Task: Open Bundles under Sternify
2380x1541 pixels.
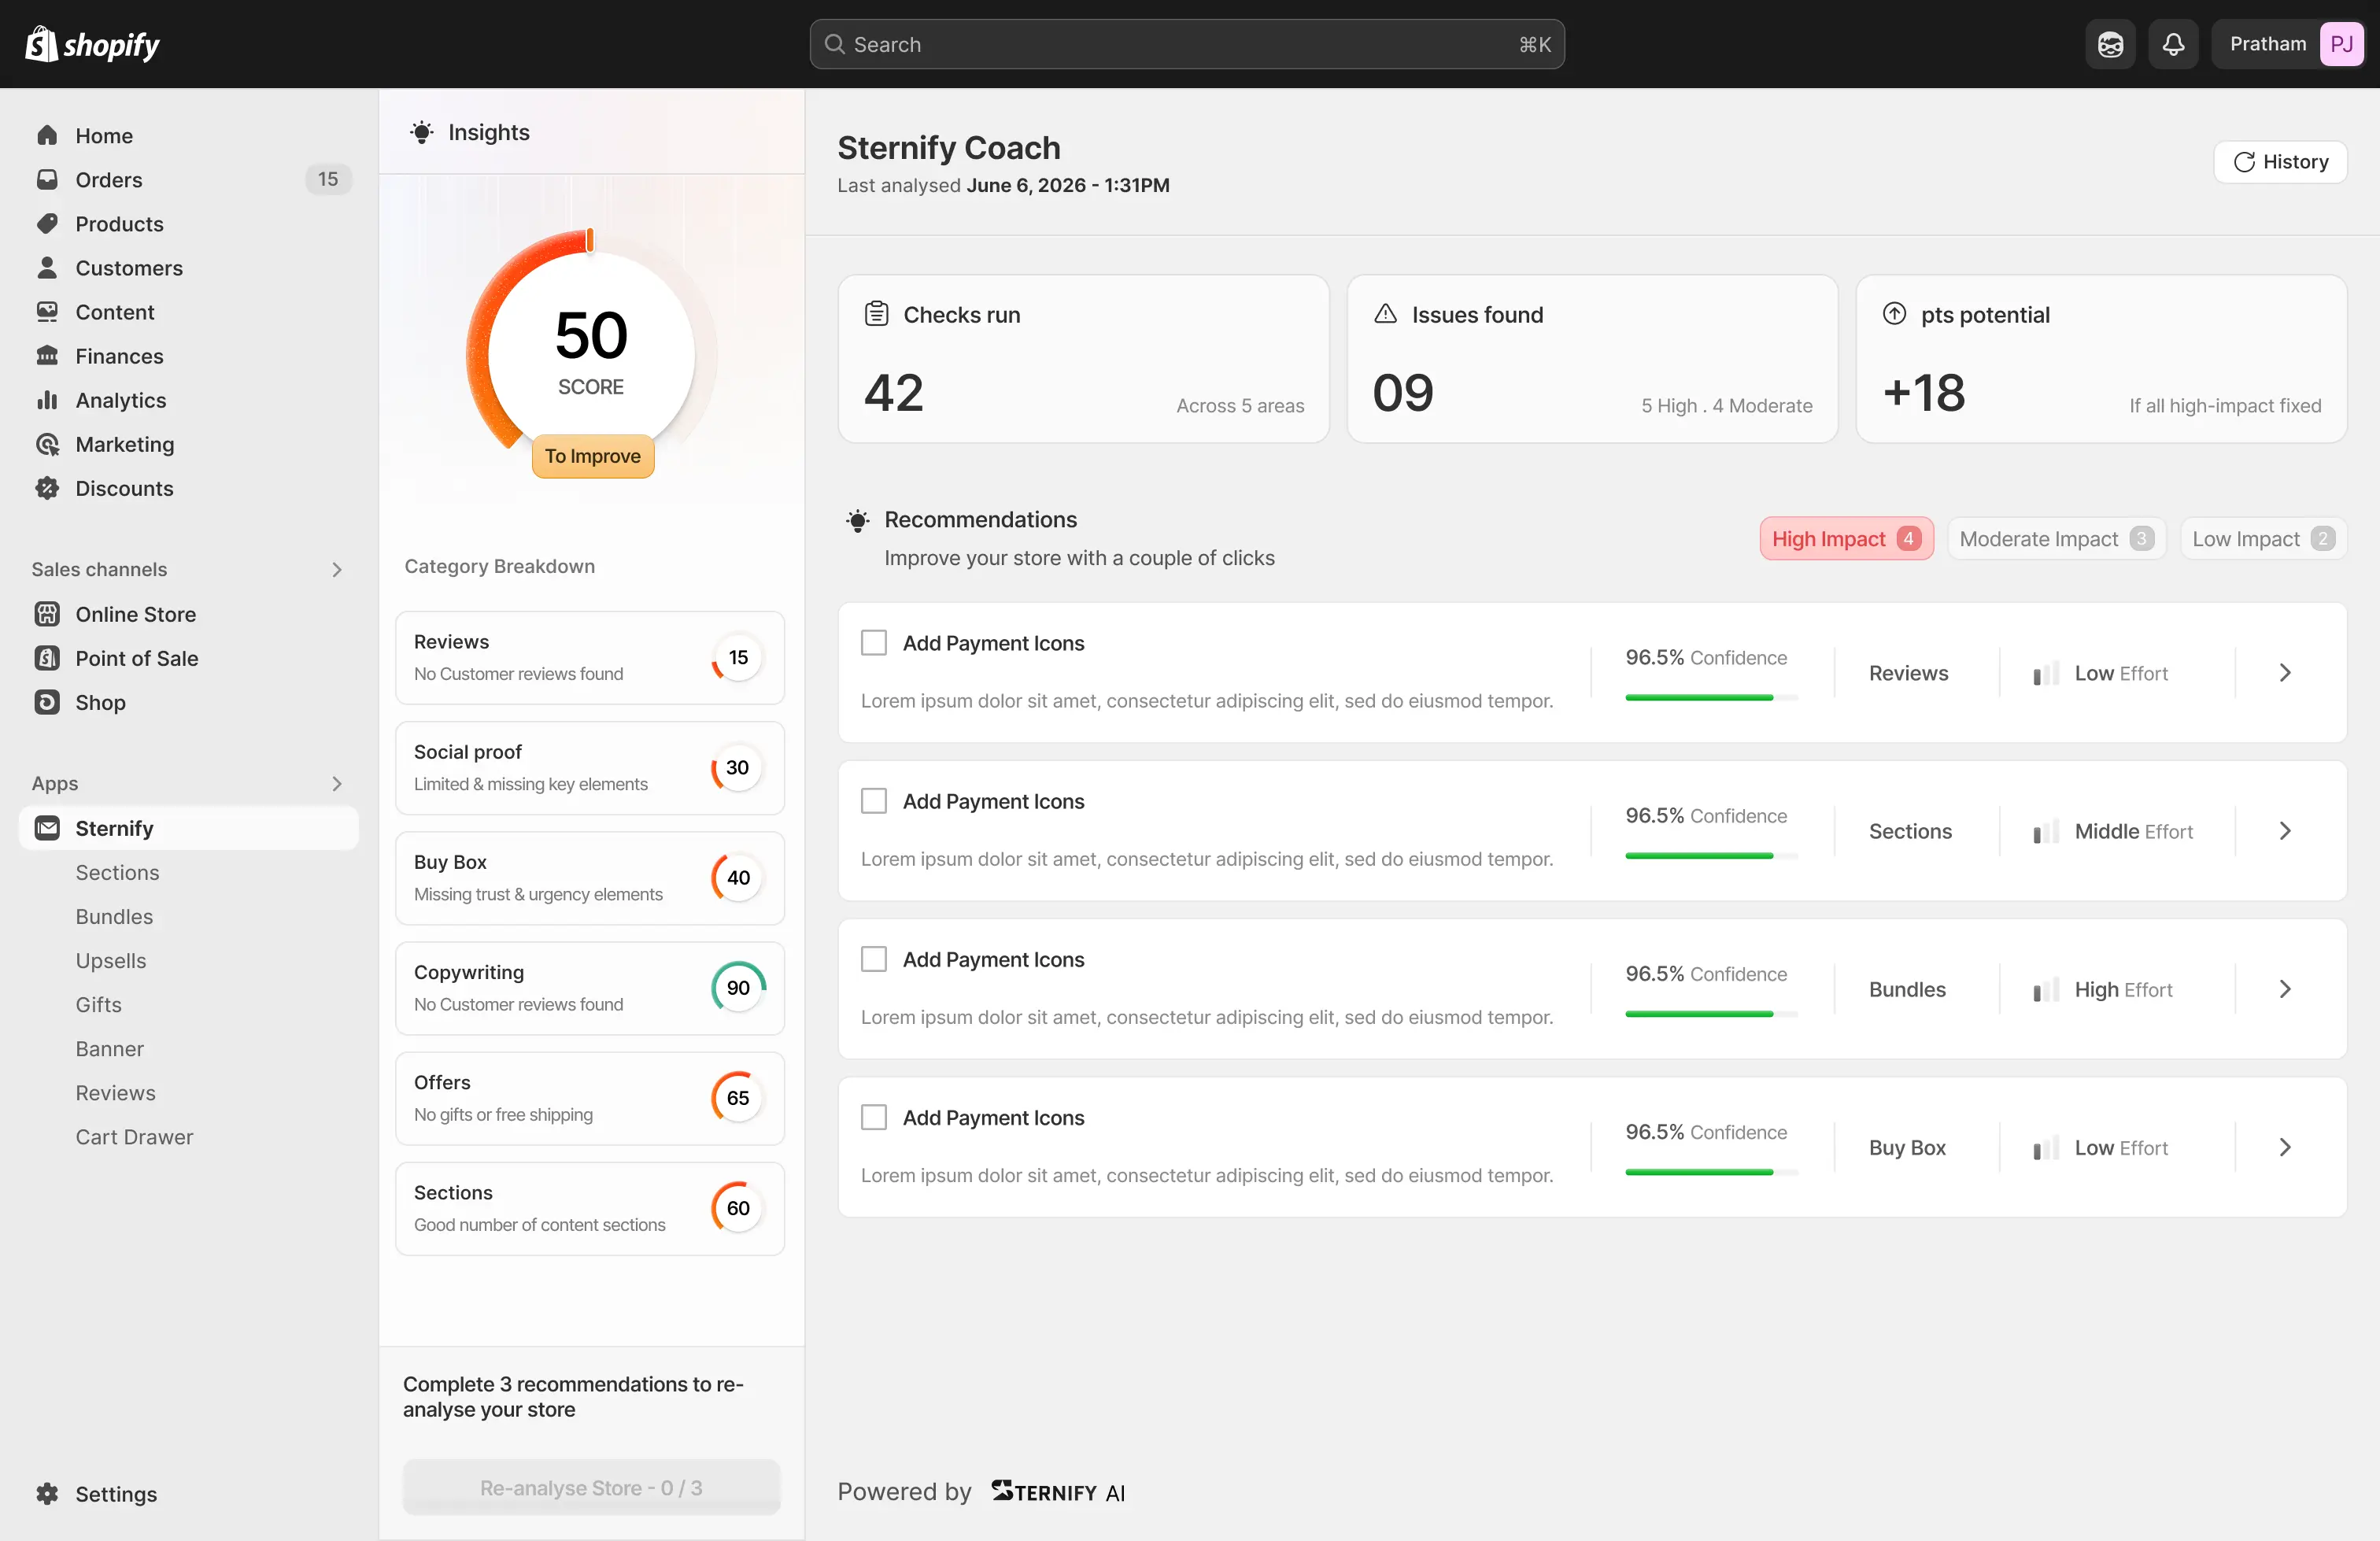Action: (114, 916)
